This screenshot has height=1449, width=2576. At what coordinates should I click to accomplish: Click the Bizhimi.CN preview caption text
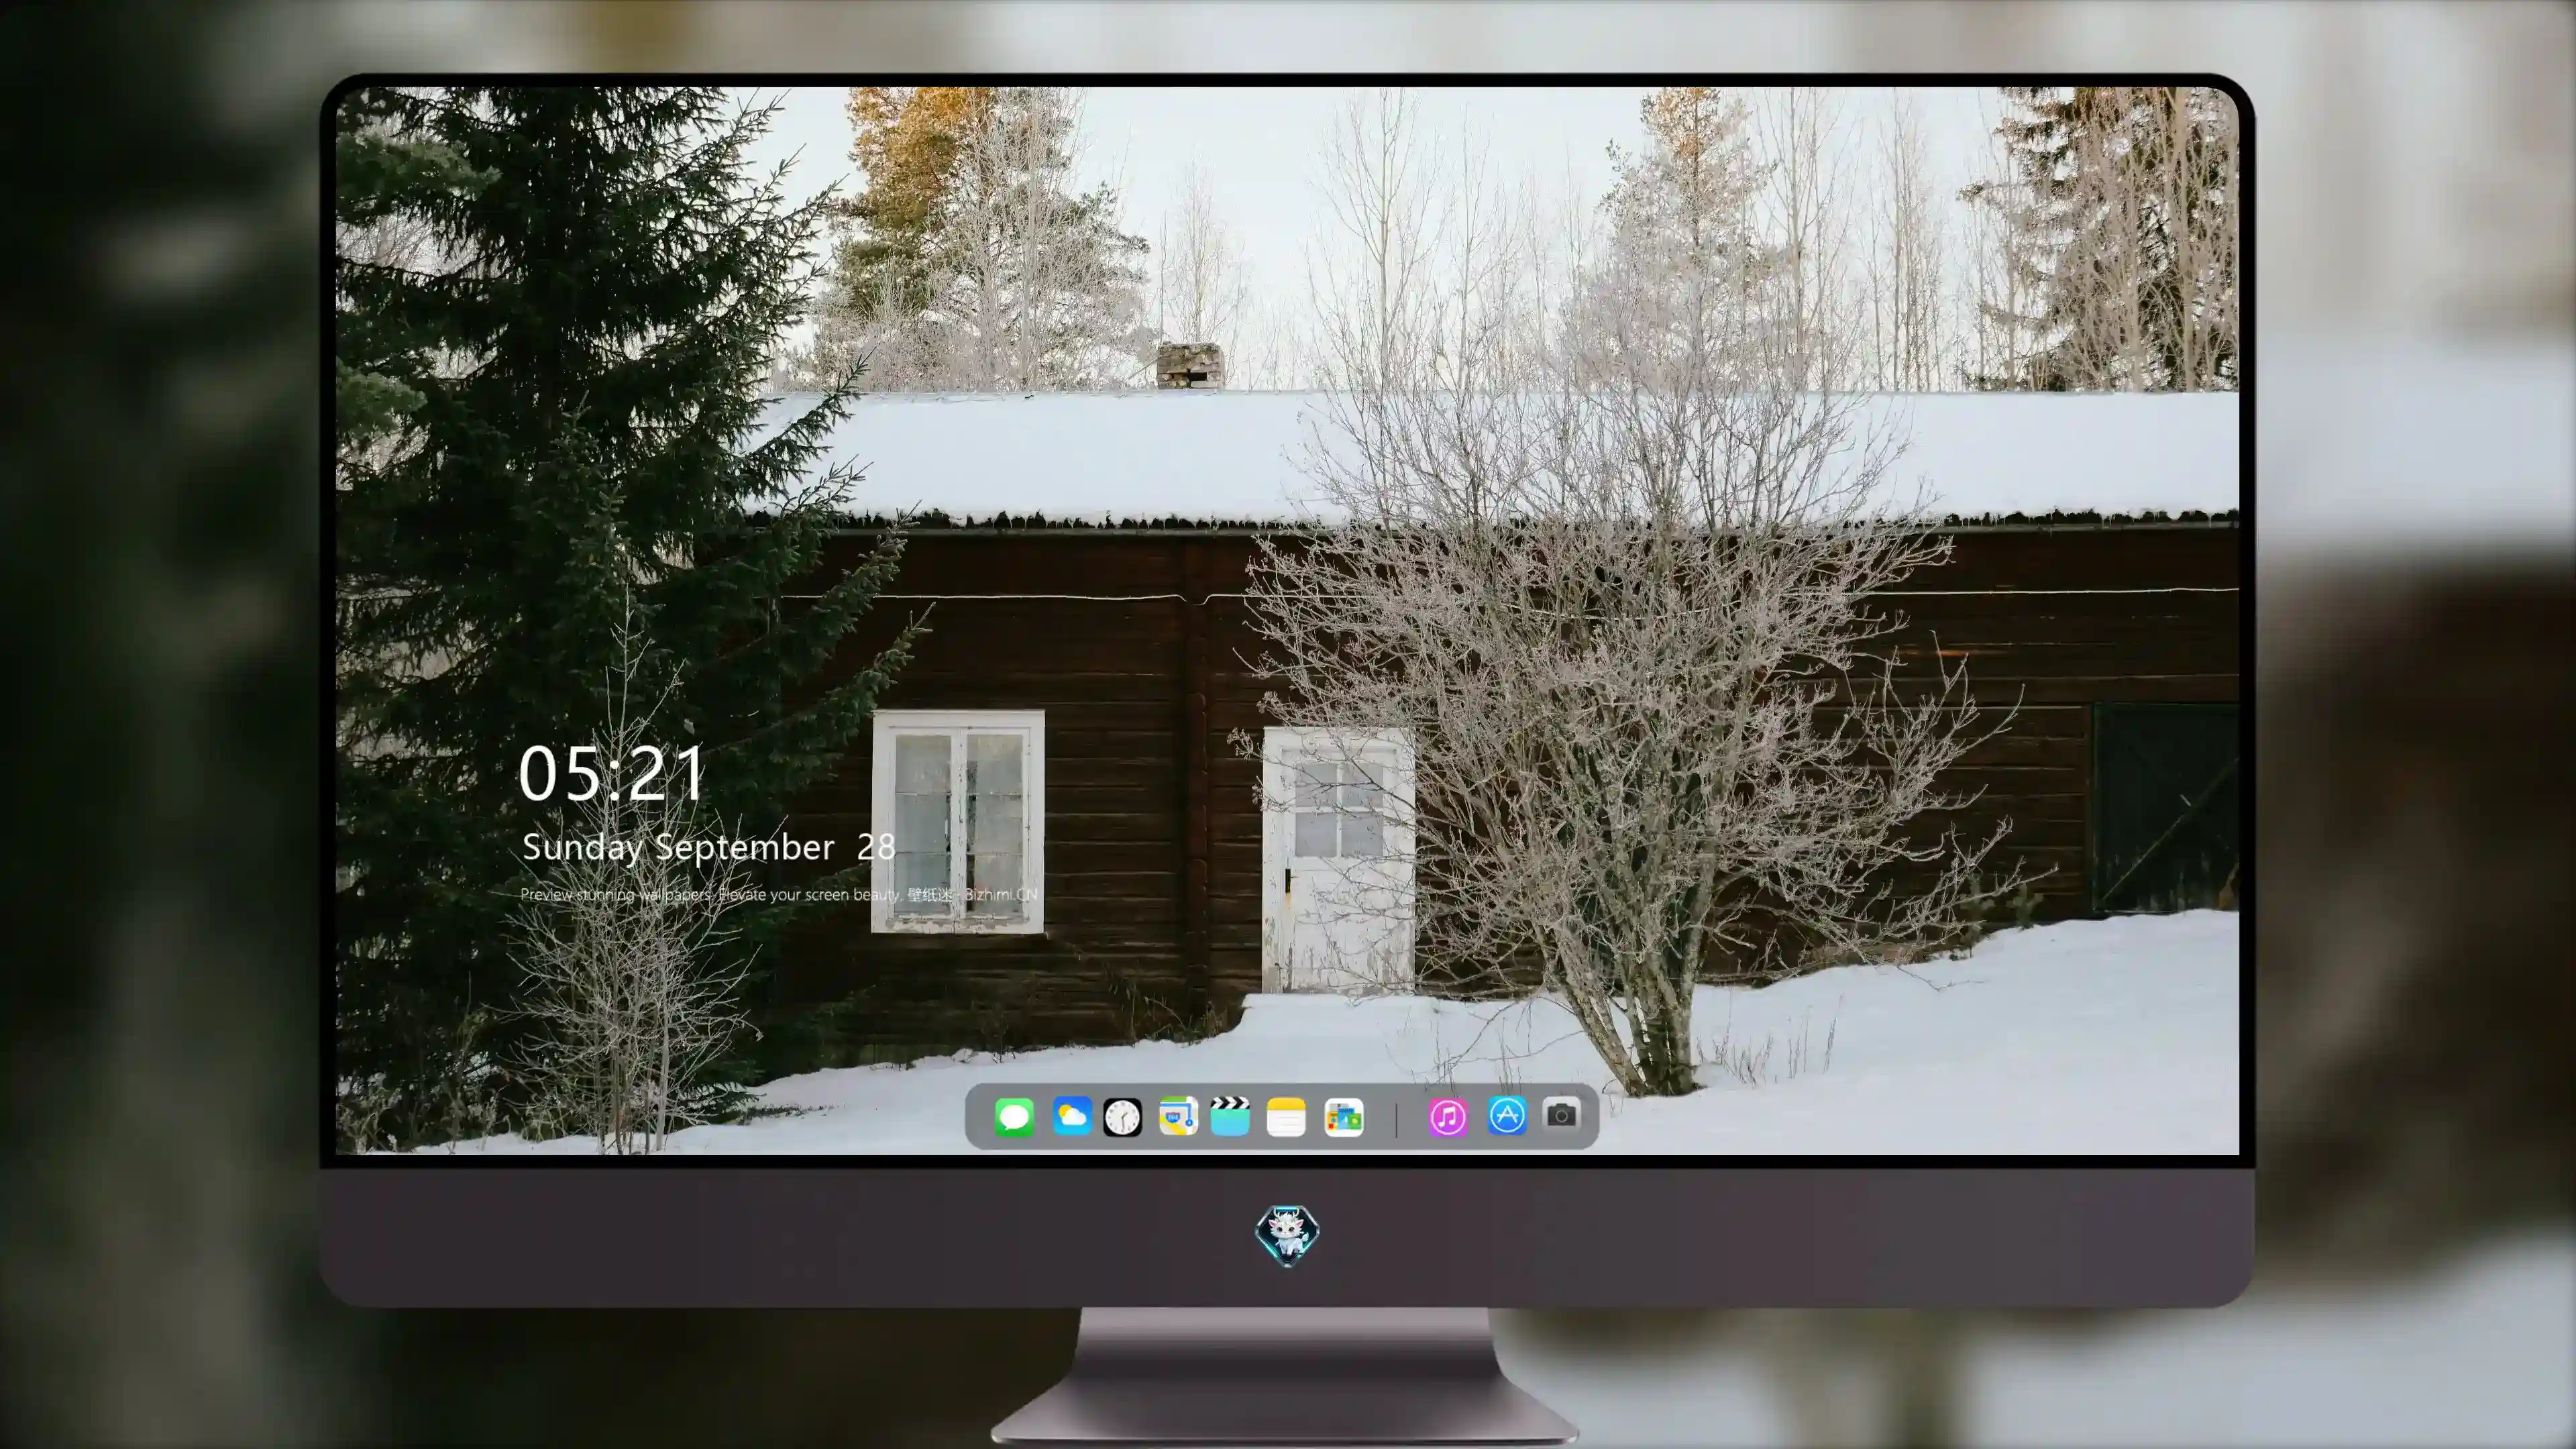tap(779, 894)
